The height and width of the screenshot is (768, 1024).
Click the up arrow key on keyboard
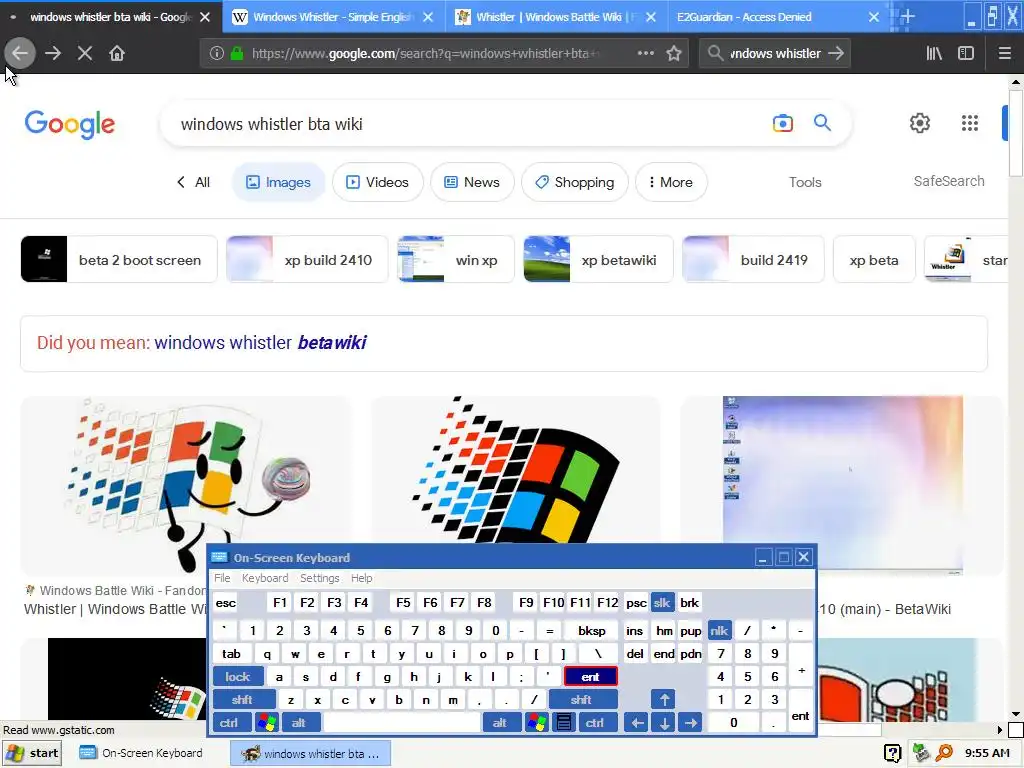pyautogui.click(x=664, y=699)
